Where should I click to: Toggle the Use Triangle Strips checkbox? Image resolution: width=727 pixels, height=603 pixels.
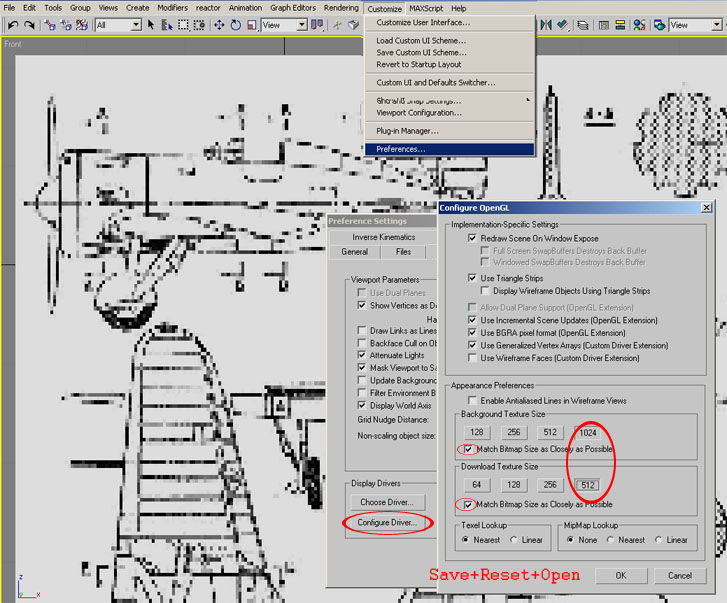pos(472,278)
